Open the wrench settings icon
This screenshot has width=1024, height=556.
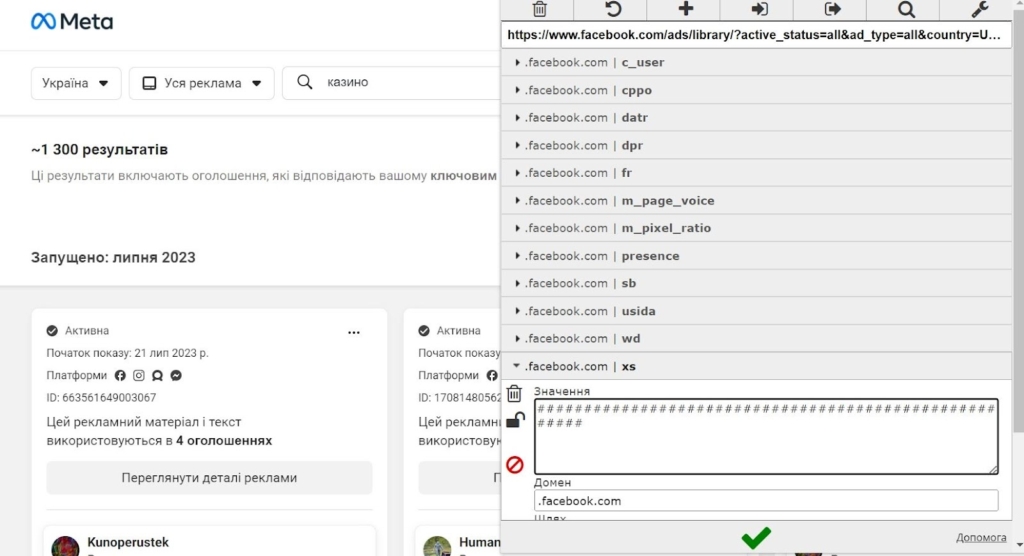pyautogui.click(x=980, y=10)
